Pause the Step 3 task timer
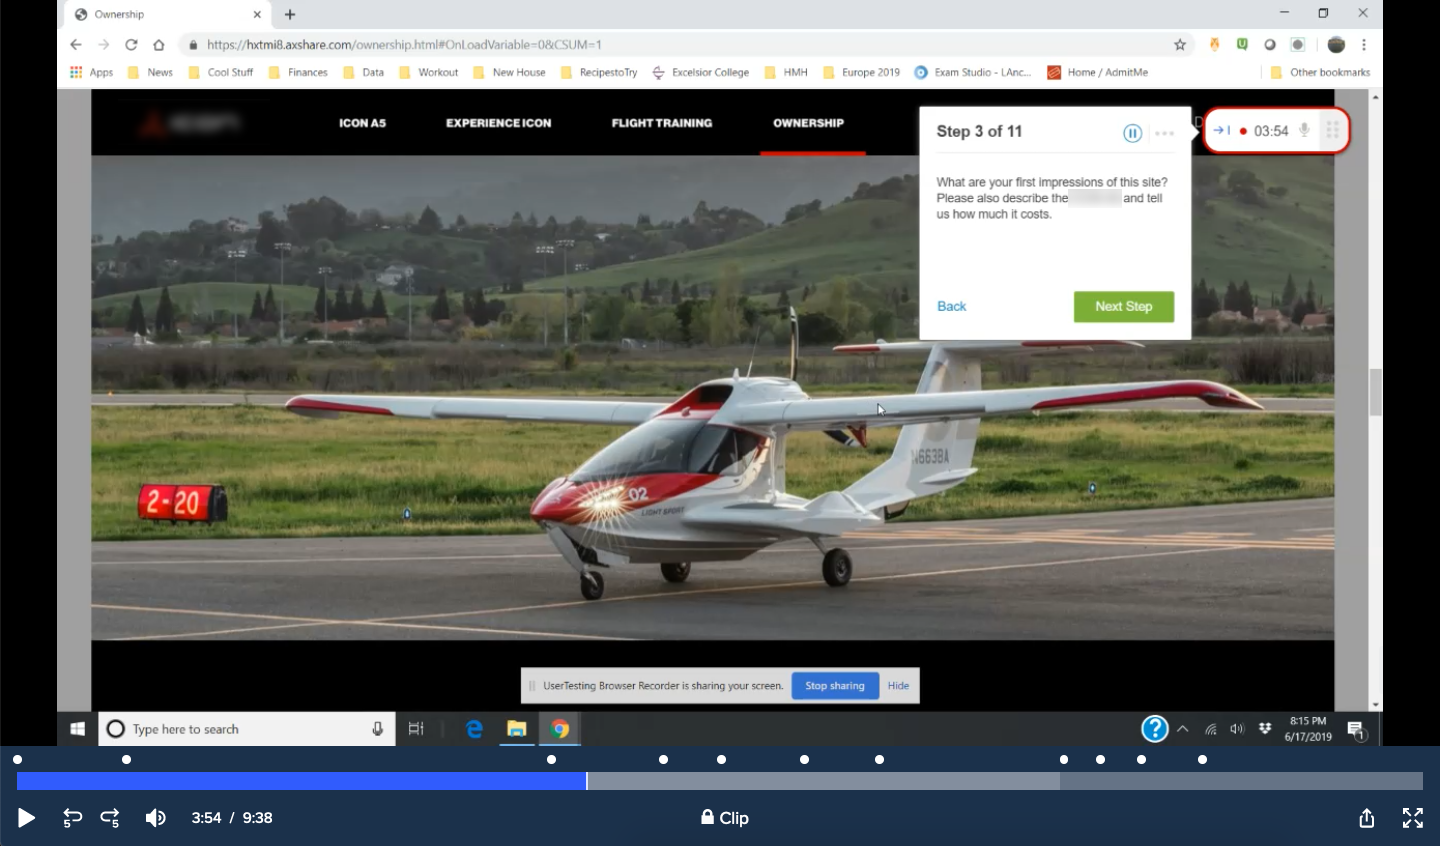1440x846 pixels. (x=1132, y=132)
